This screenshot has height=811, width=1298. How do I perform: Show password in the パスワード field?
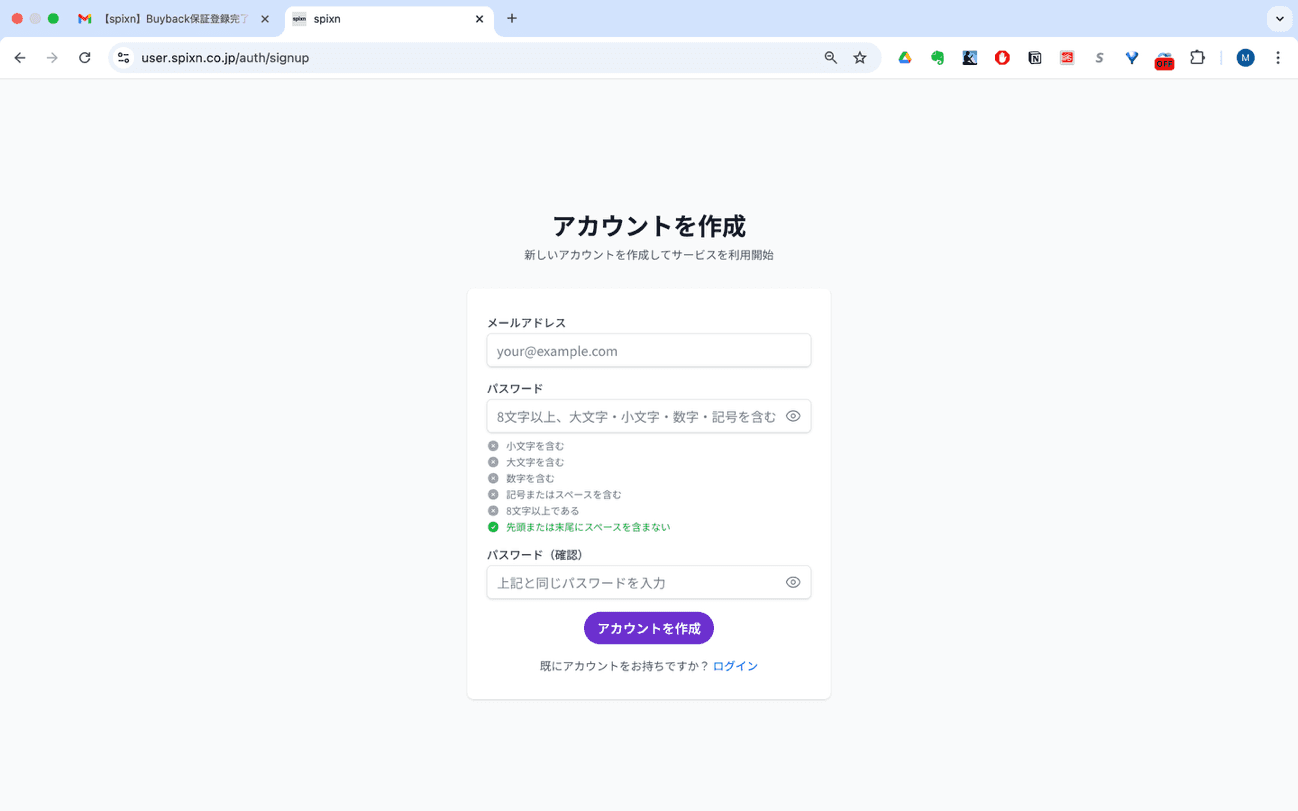793,416
